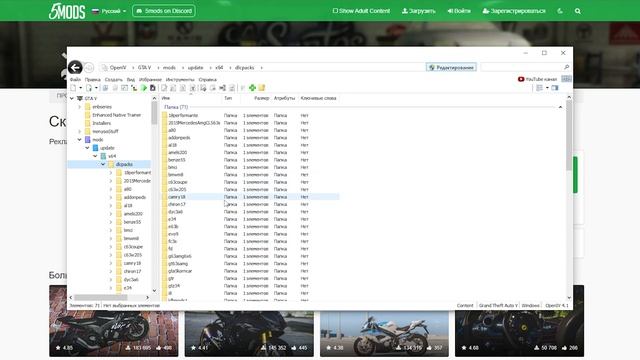The width and height of the screenshot is (640, 360).
Task: Collapse the GTA V root tree node
Action: [72, 98]
